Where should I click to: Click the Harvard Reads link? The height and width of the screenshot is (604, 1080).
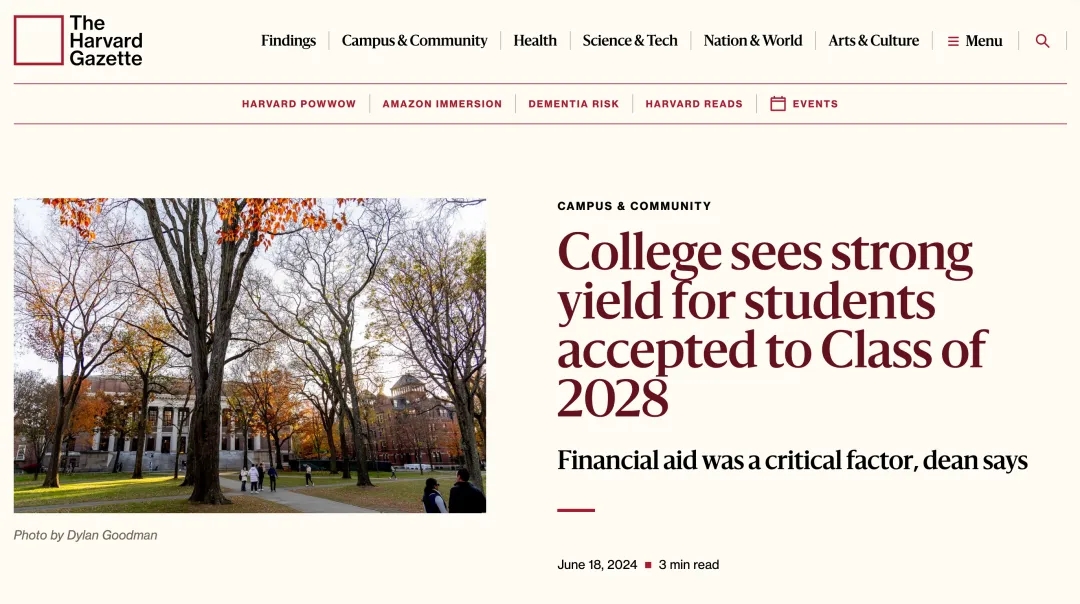click(x=694, y=104)
